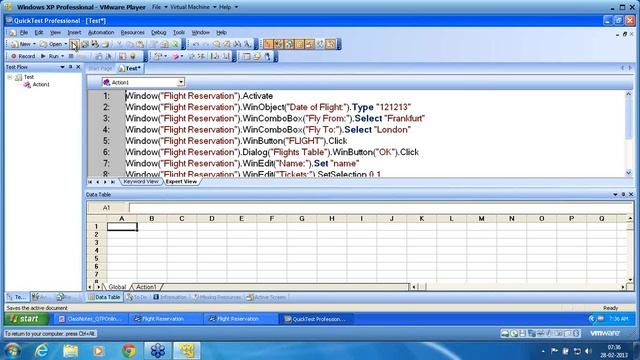
Task: Click the Action1 icon in Test Flow tree
Action: (x=27, y=84)
